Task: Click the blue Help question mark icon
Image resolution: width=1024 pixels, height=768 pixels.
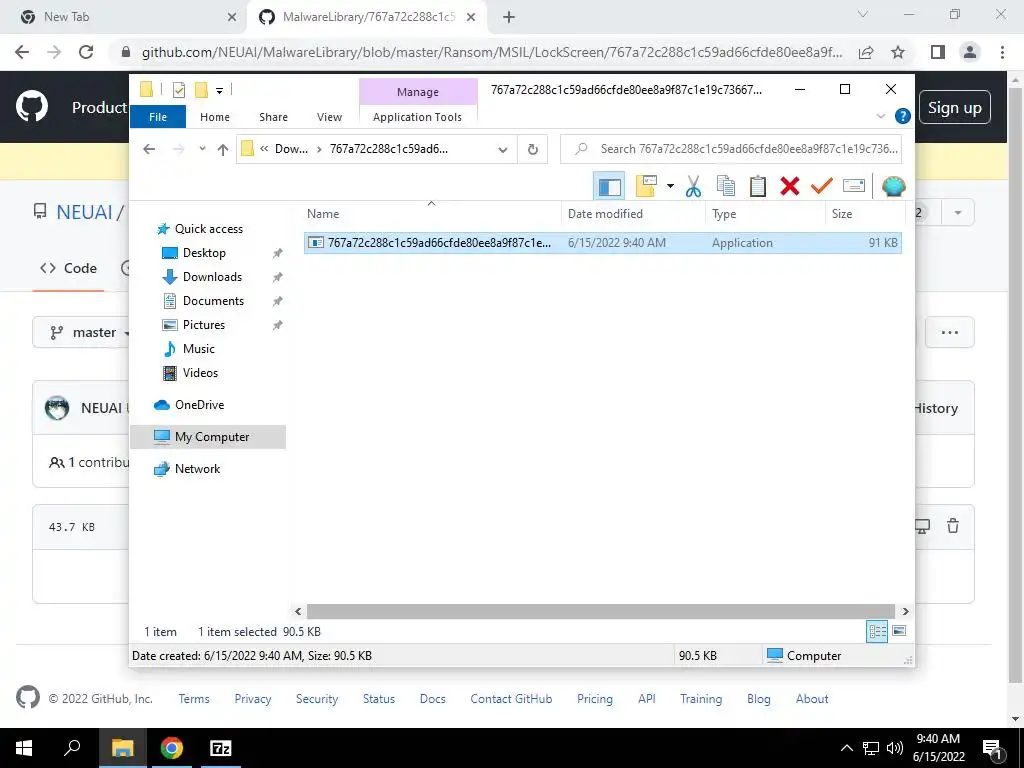Action: coord(903,116)
